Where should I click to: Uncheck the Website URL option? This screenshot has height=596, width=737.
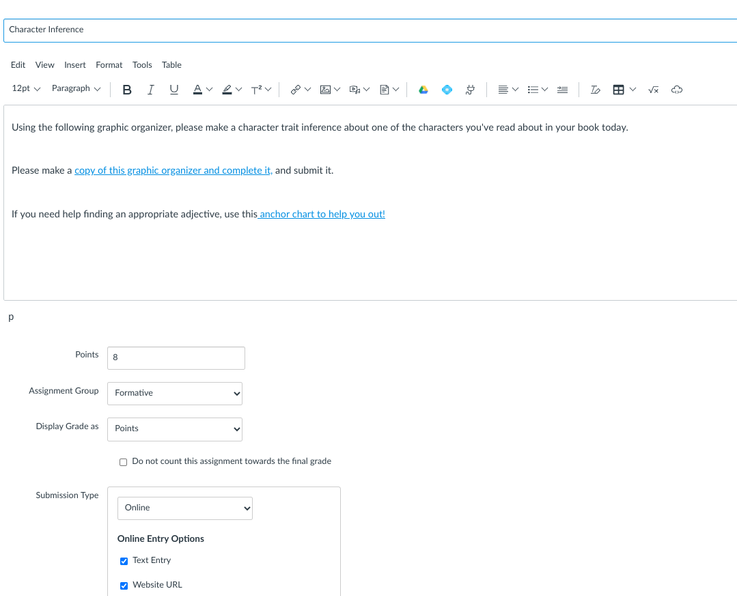pos(124,586)
